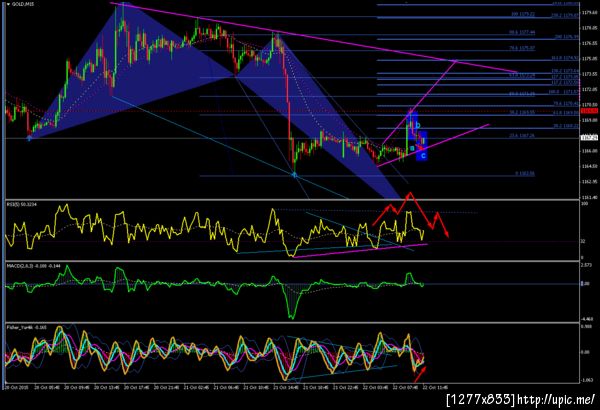Image resolution: width=600 pixels, height=410 pixels.
Task: Click the 1162.95 price scale value
Action: pyautogui.click(x=589, y=182)
